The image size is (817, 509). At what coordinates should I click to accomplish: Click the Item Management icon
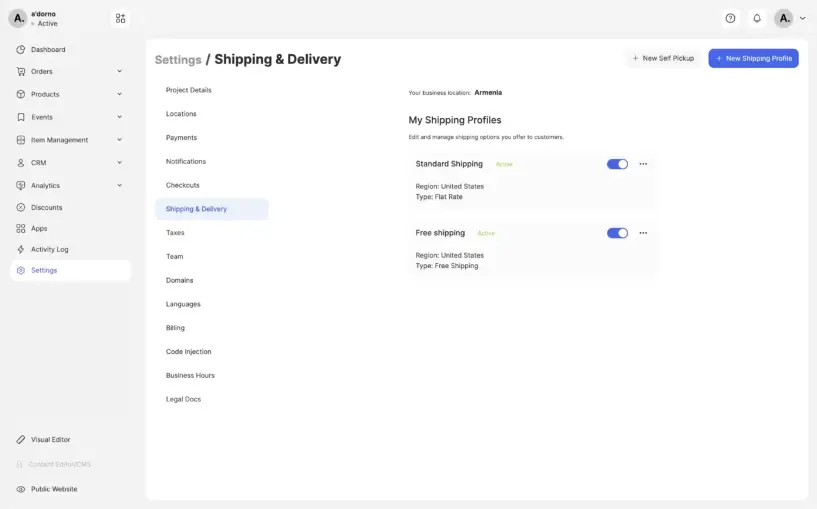[x=20, y=140]
